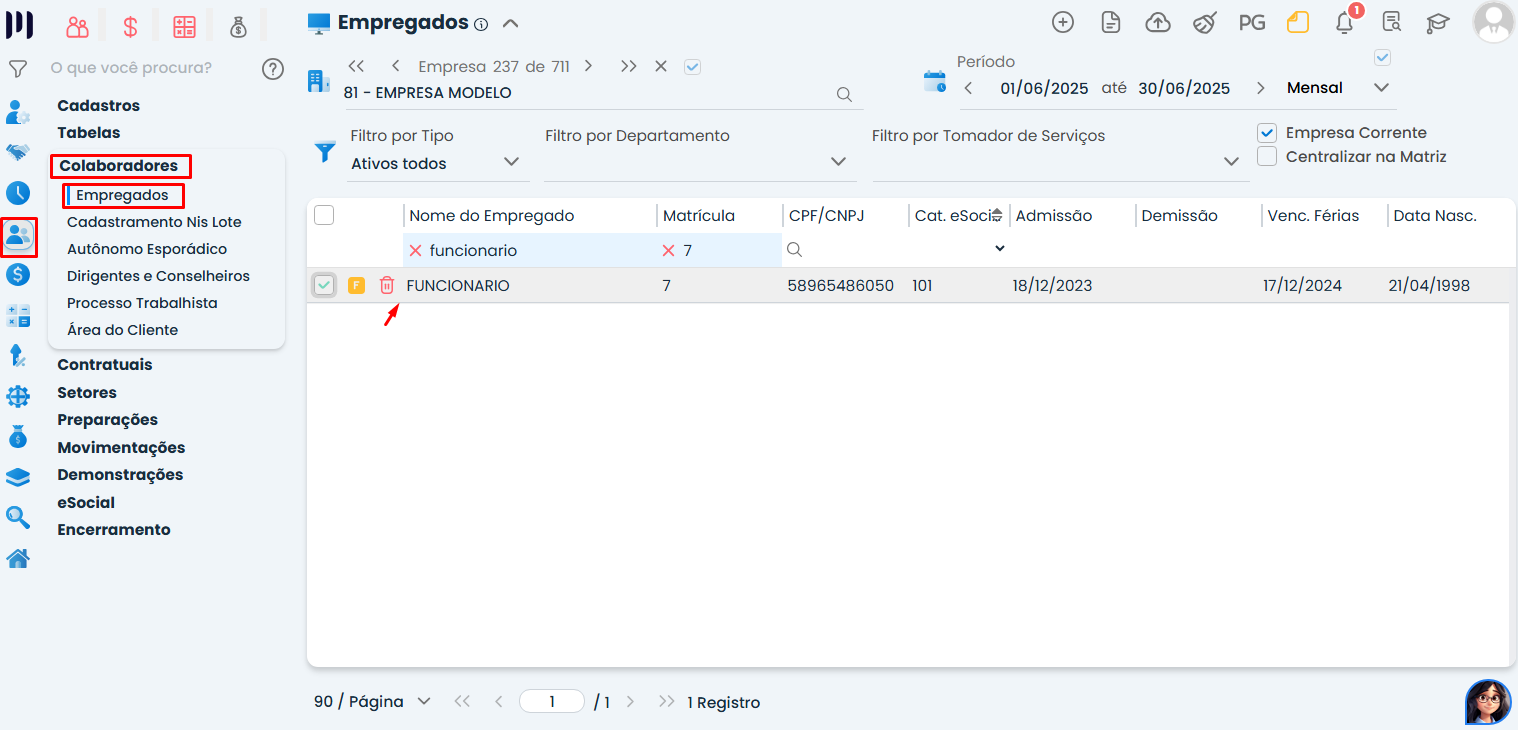Go to previous period arrow
Viewport: 1518px width, 730px height.
tap(968, 88)
